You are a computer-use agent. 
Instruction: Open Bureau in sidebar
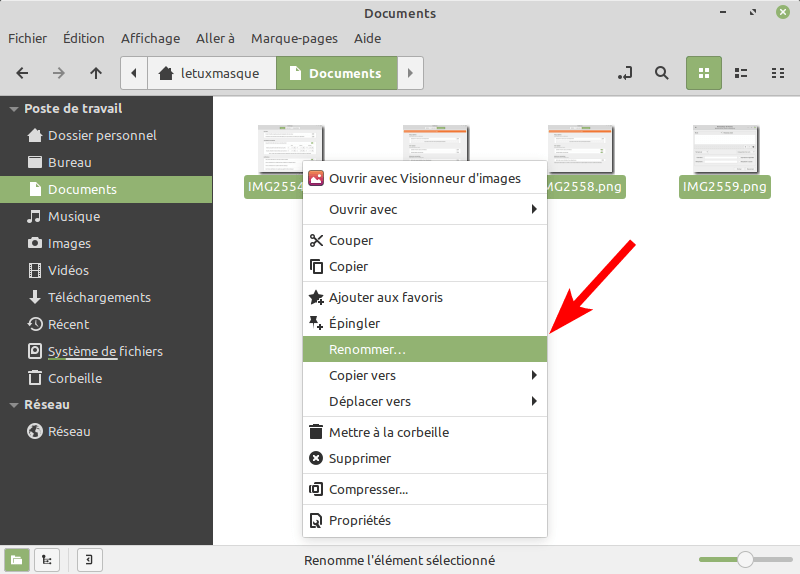[x=106, y=163]
